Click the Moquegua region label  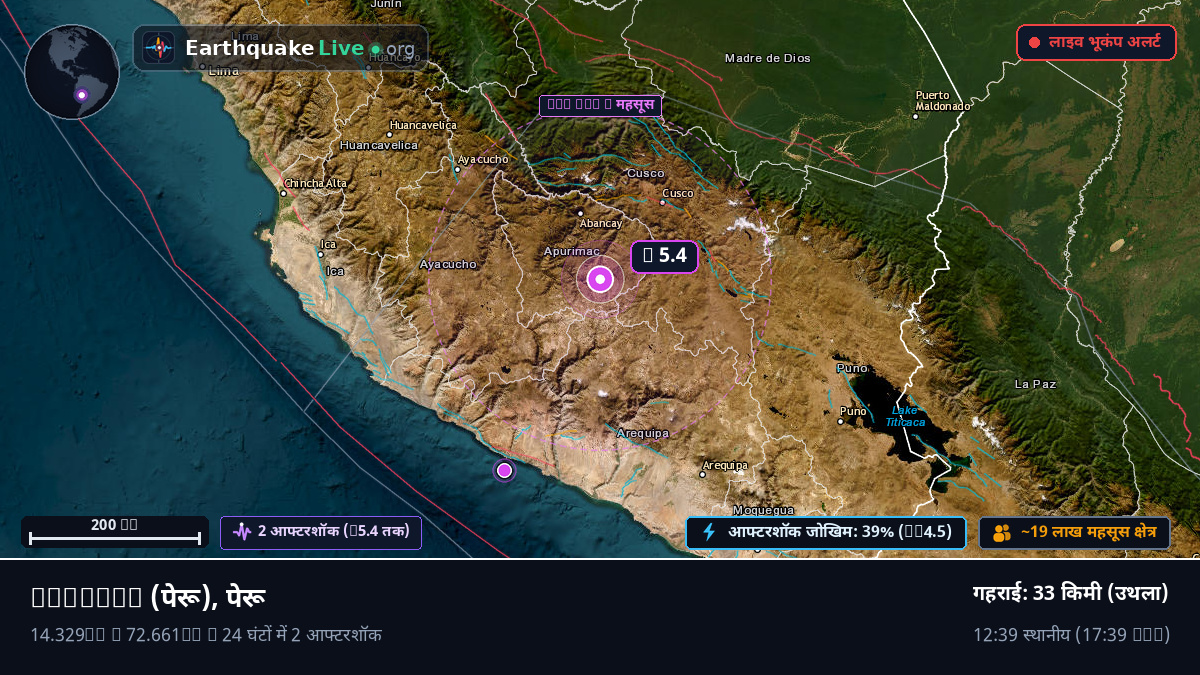[x=763, y=510]
